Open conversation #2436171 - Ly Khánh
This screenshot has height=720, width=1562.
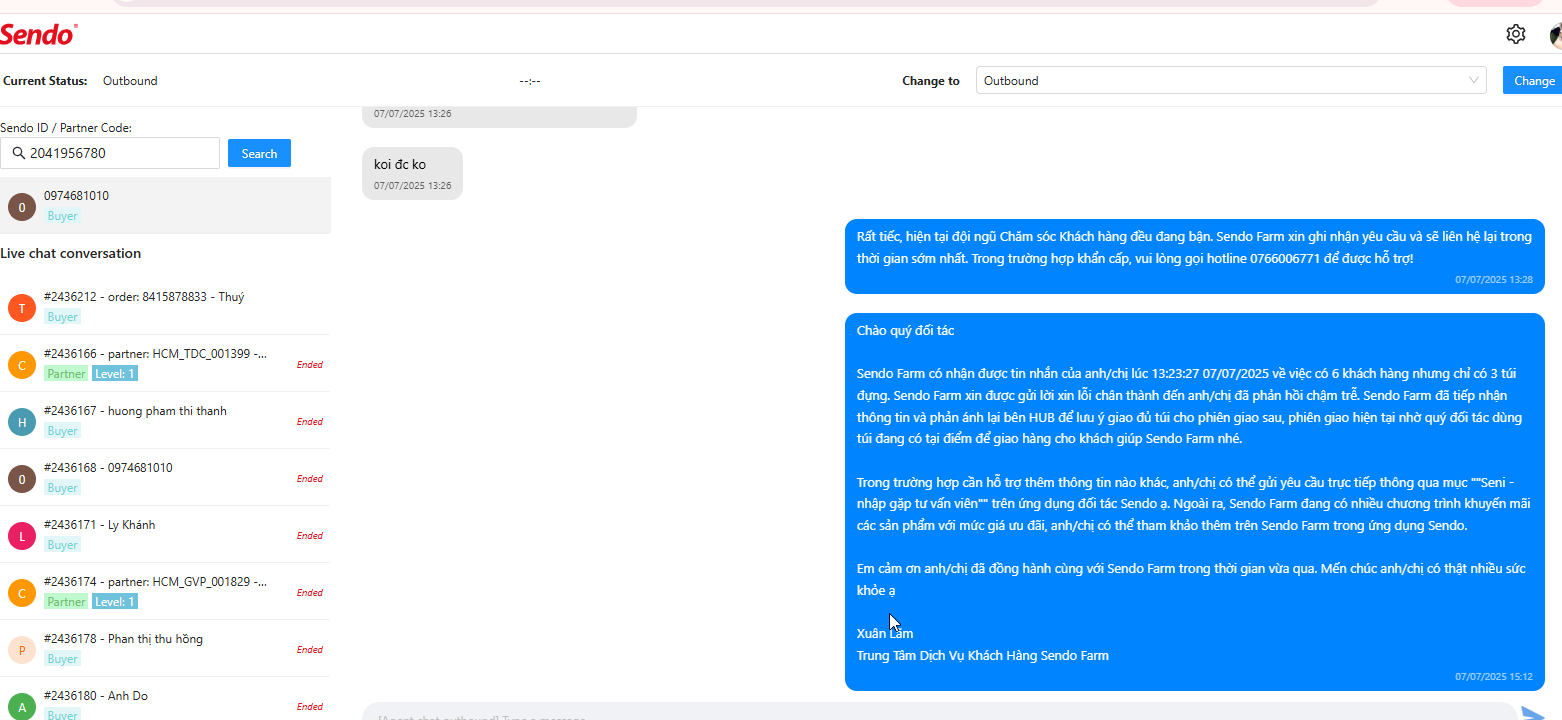tap(165, 535)
